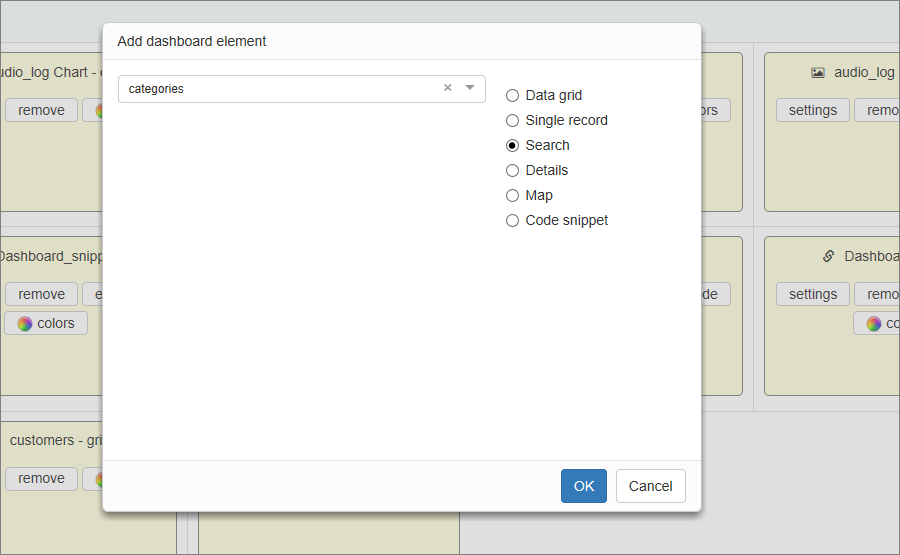This screenshot has height=555, width=900.
Task: Remove the audio_log Chart panel
Action: point(41,110)
